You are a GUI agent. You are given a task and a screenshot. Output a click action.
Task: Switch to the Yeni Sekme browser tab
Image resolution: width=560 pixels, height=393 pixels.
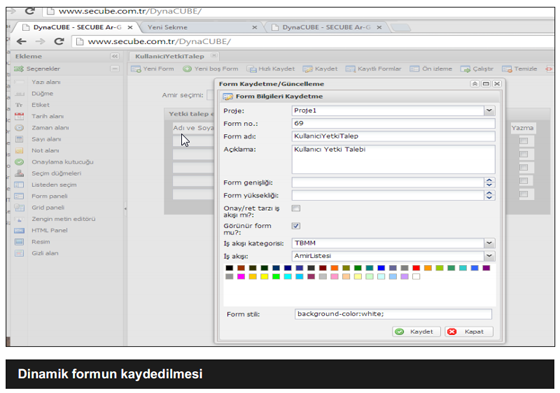(202, 27)
